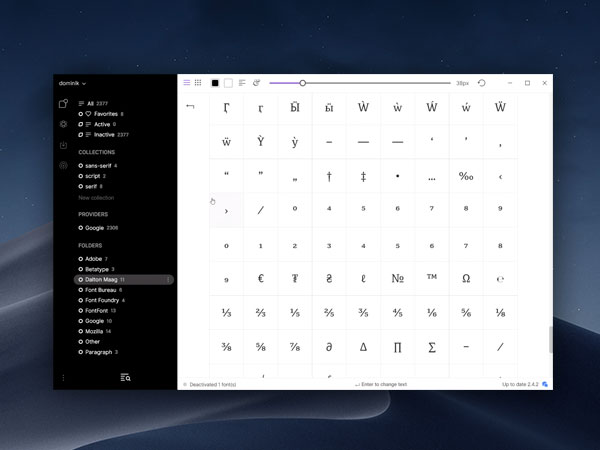600x450 pixels.
Task: Open the Paragraph folder
Action: tap(101, 352)
